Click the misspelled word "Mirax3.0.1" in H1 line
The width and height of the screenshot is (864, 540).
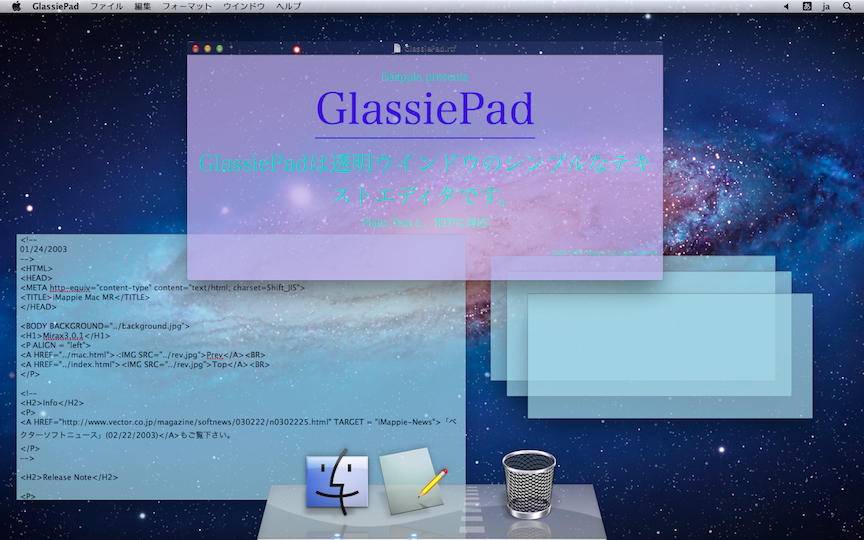63,336
